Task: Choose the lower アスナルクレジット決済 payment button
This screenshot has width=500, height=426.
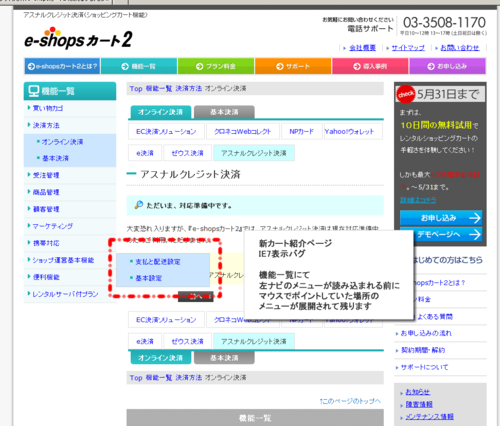Action: coord(254,341)
